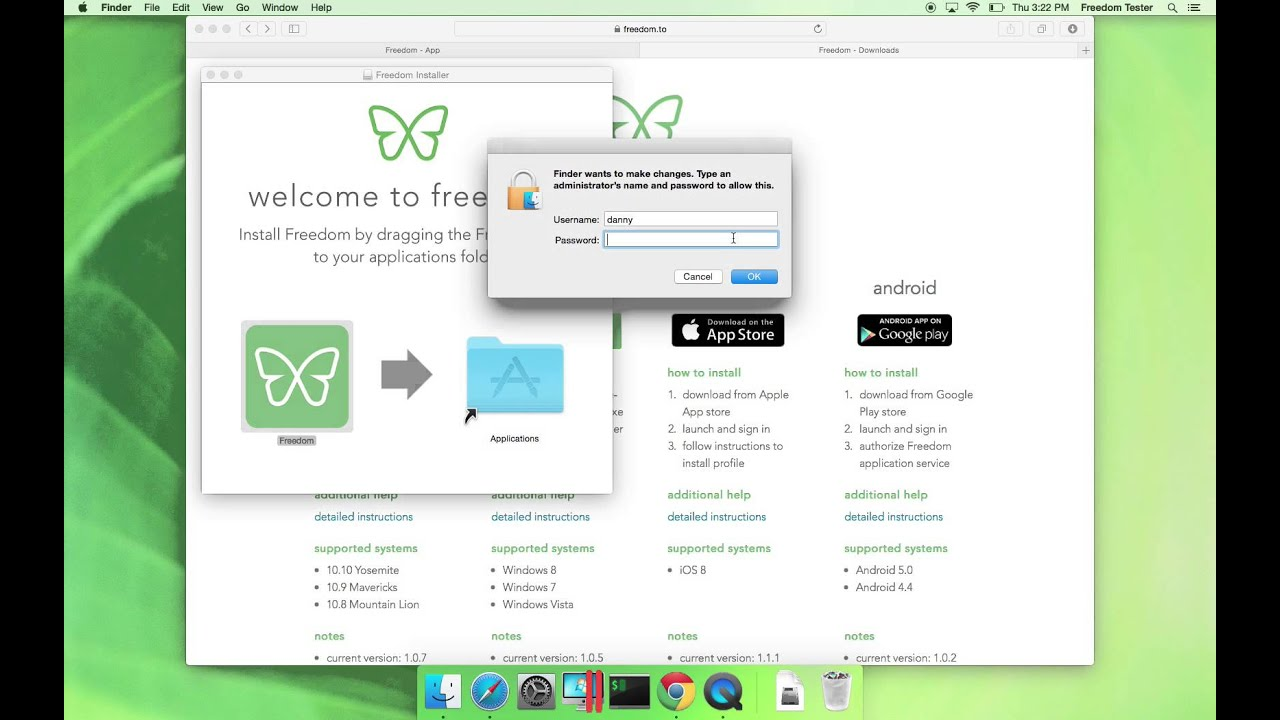Viewport: 1280px width, 720px height.
Task: Click the lock icon in the authentication dialog
Action: pyautogui.click(x=522, y=190)
